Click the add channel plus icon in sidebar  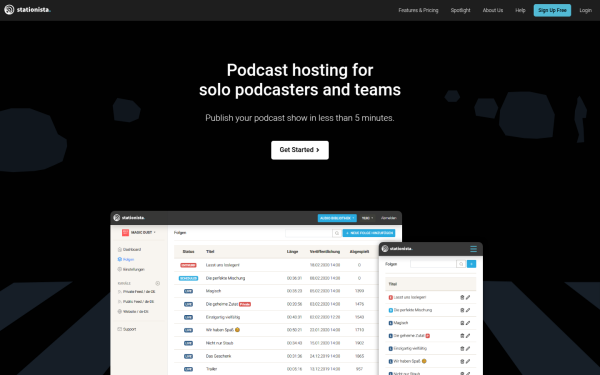[x=157, y=283]
